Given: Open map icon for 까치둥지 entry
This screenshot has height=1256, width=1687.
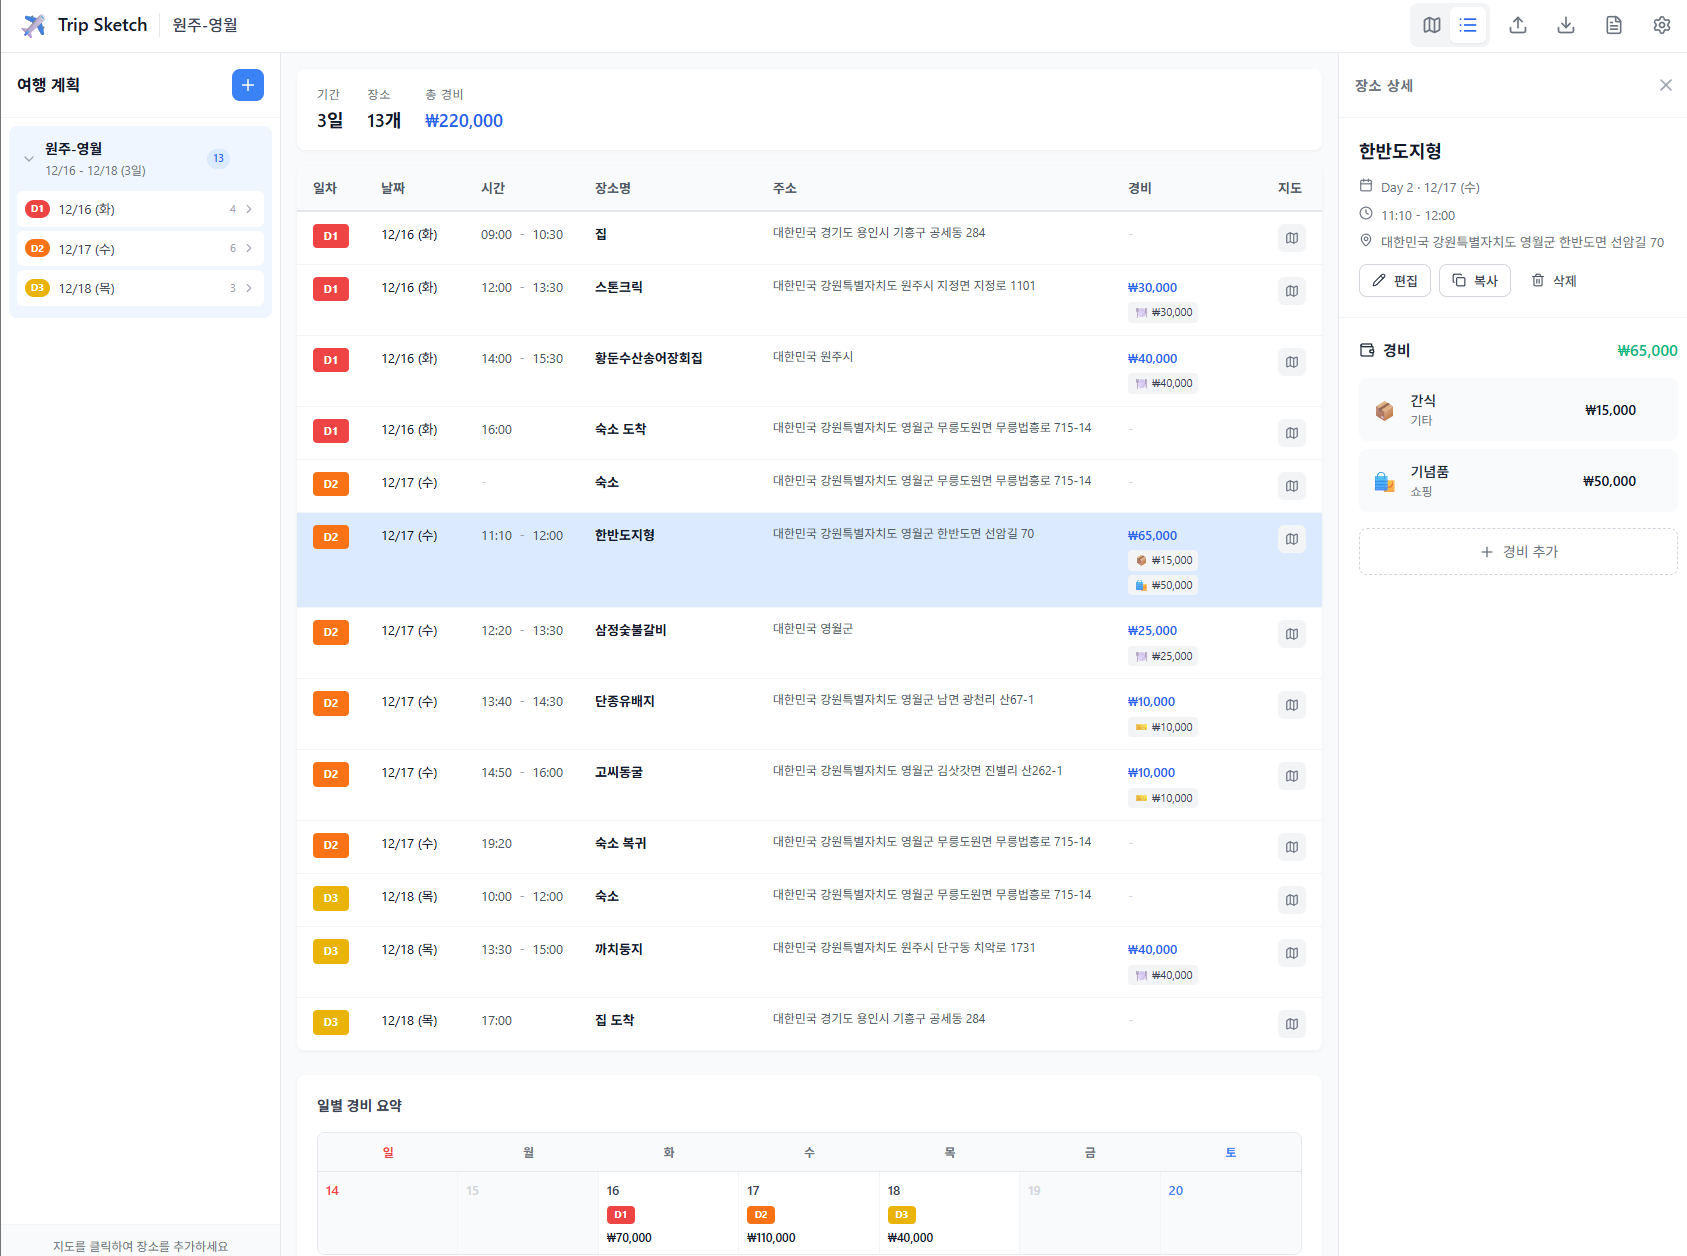Looking at the screenshot, I should tap(1291, 953).
